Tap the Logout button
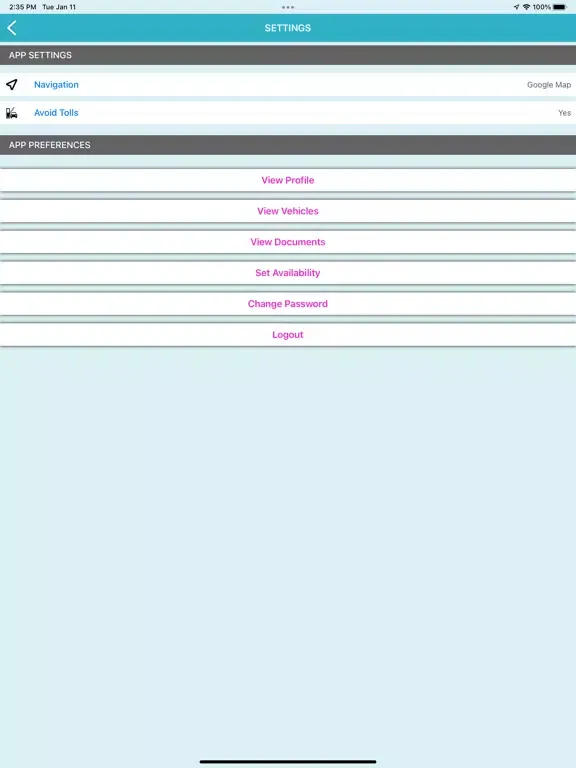Viewport: 576px width, 768px height. (288, 335)
